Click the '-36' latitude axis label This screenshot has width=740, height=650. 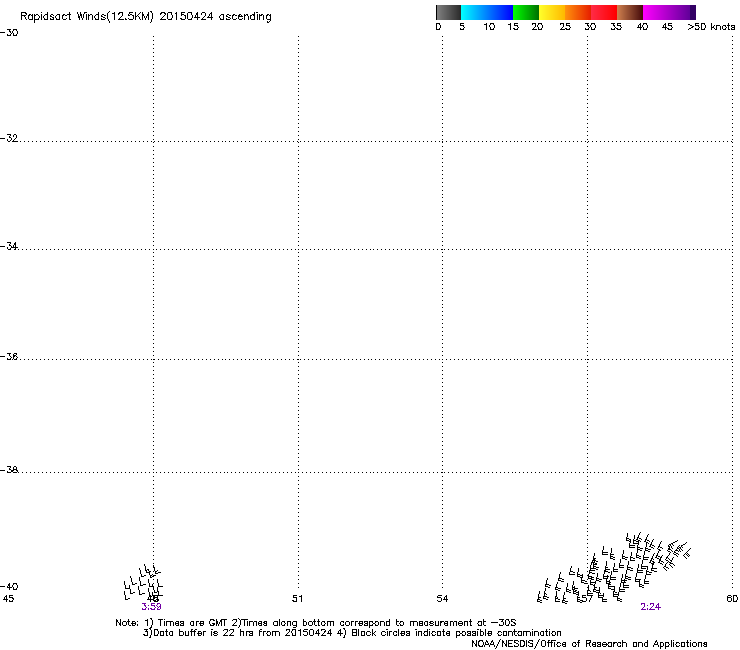(9, 356)
